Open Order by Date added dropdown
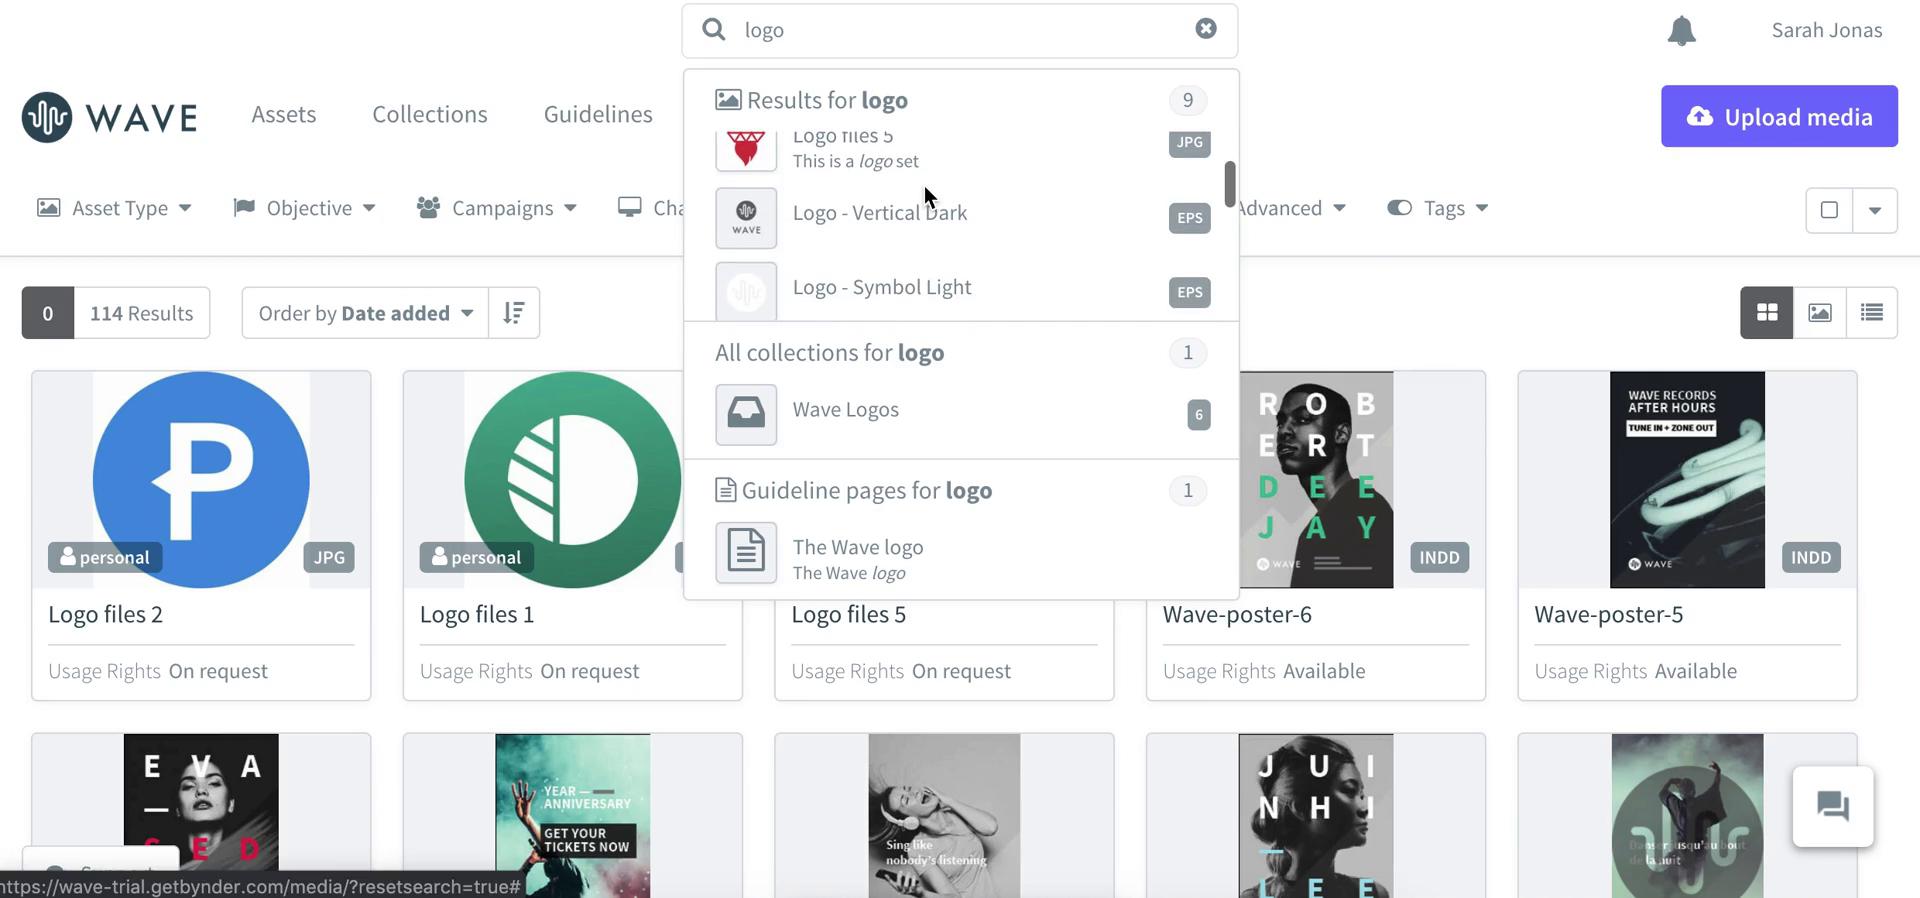 click(365, 313)
